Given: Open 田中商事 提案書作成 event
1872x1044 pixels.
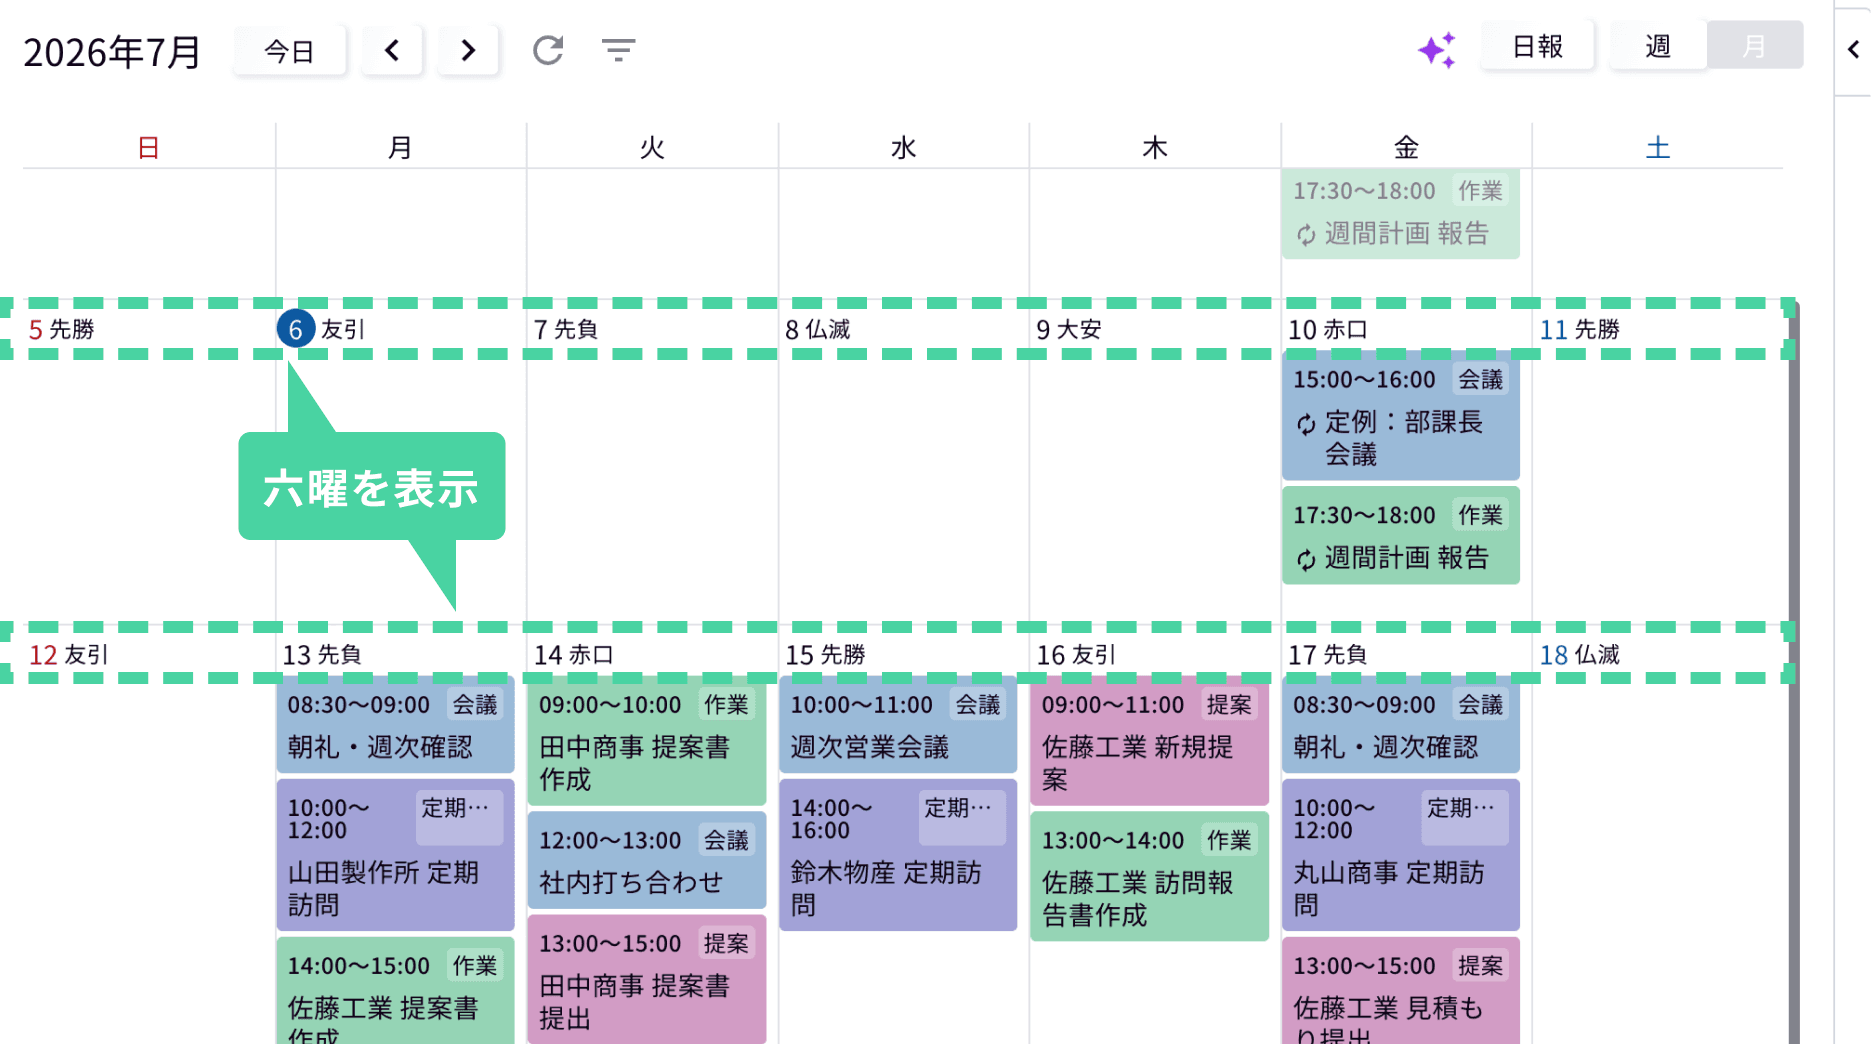Looking at the screenshot, I should 646,742.
